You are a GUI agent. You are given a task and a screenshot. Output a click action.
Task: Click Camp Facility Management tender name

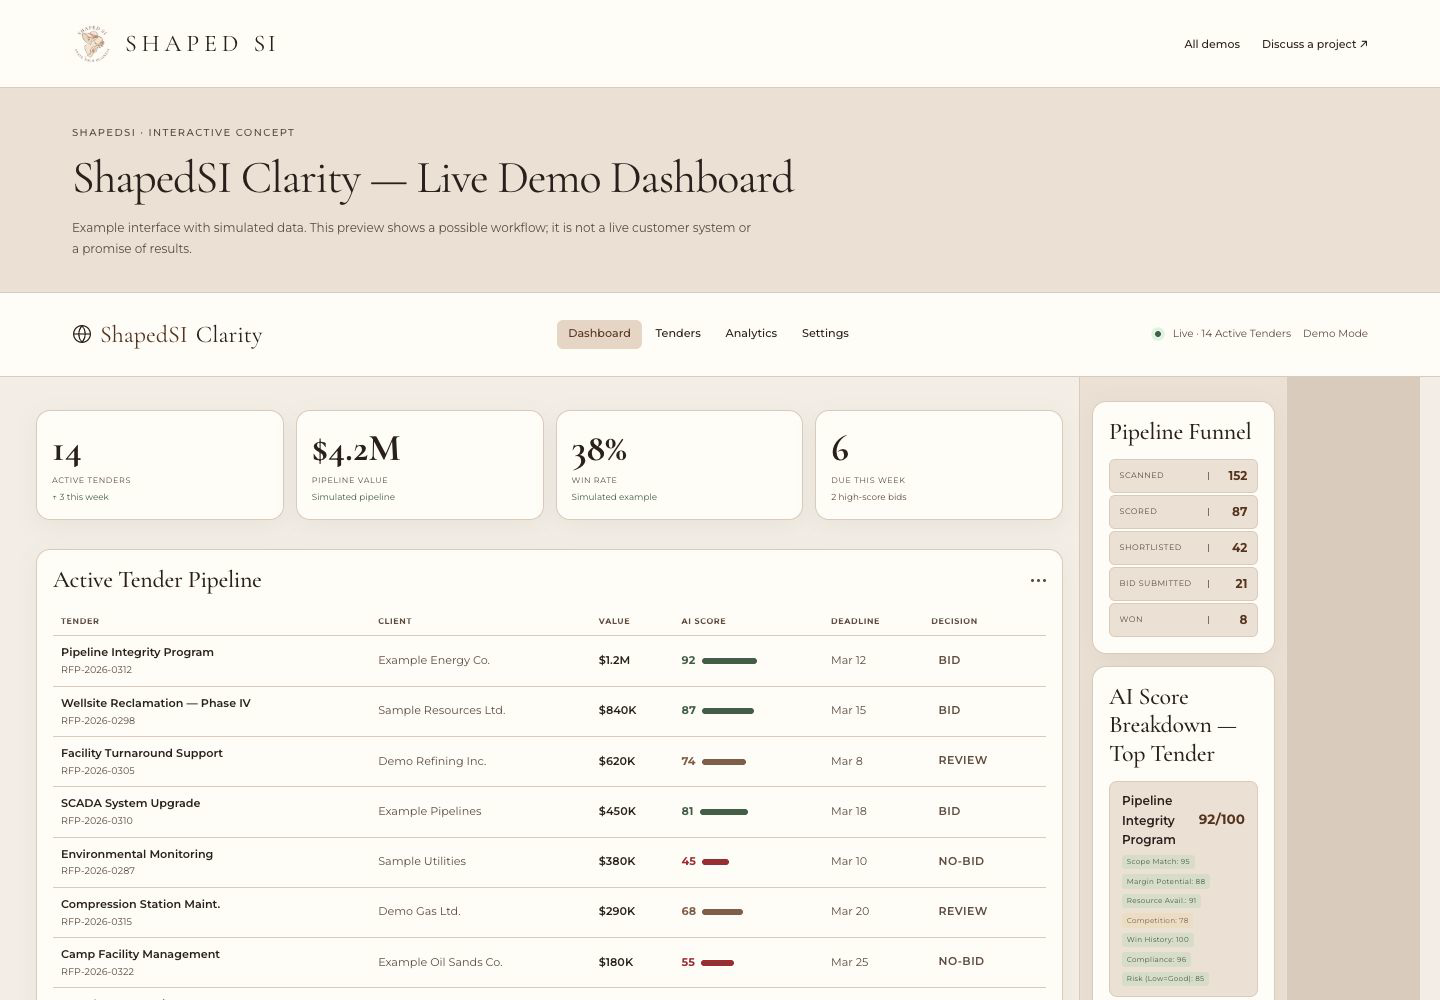click(x=140, y=954)
